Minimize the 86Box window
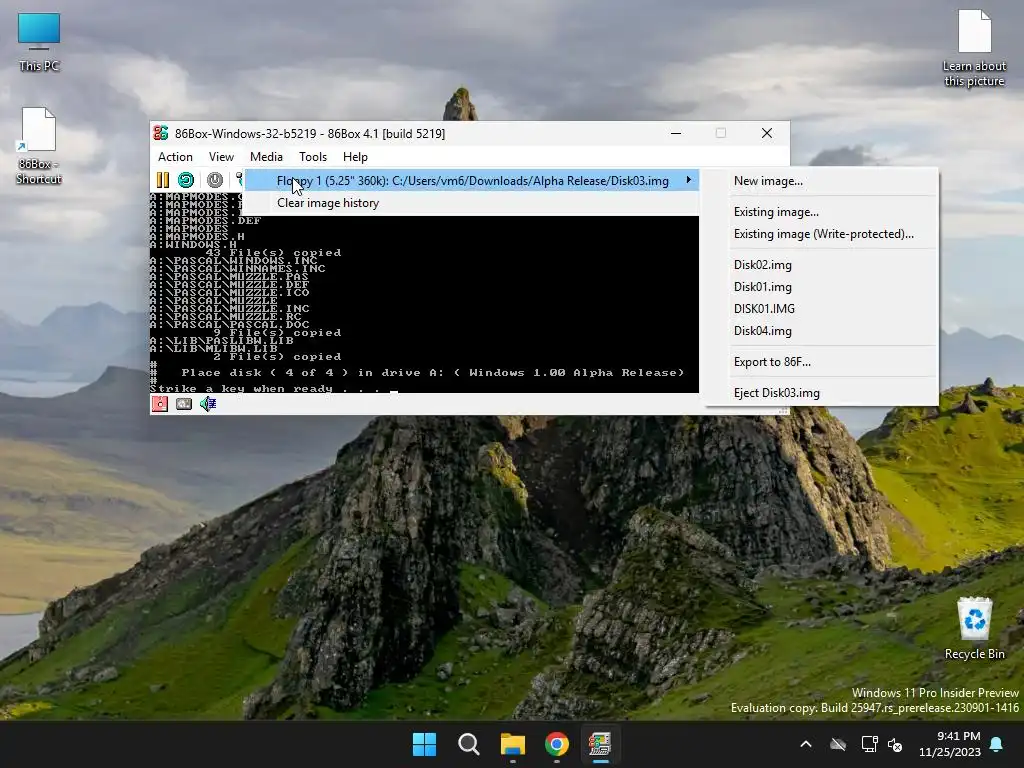This screenshot has height=768, width=1024. click(676, 133)
